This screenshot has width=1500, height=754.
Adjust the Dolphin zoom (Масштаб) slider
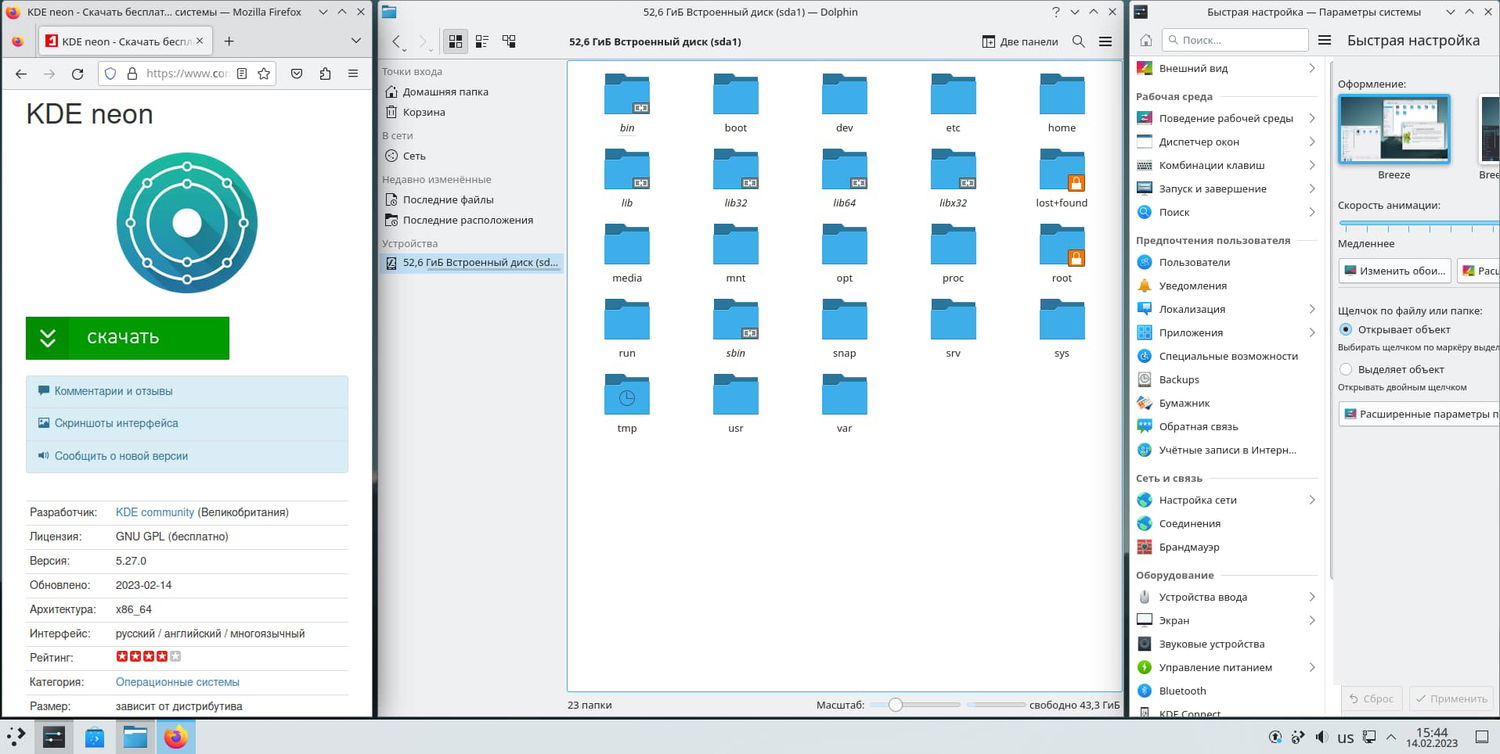click(915, 705)
